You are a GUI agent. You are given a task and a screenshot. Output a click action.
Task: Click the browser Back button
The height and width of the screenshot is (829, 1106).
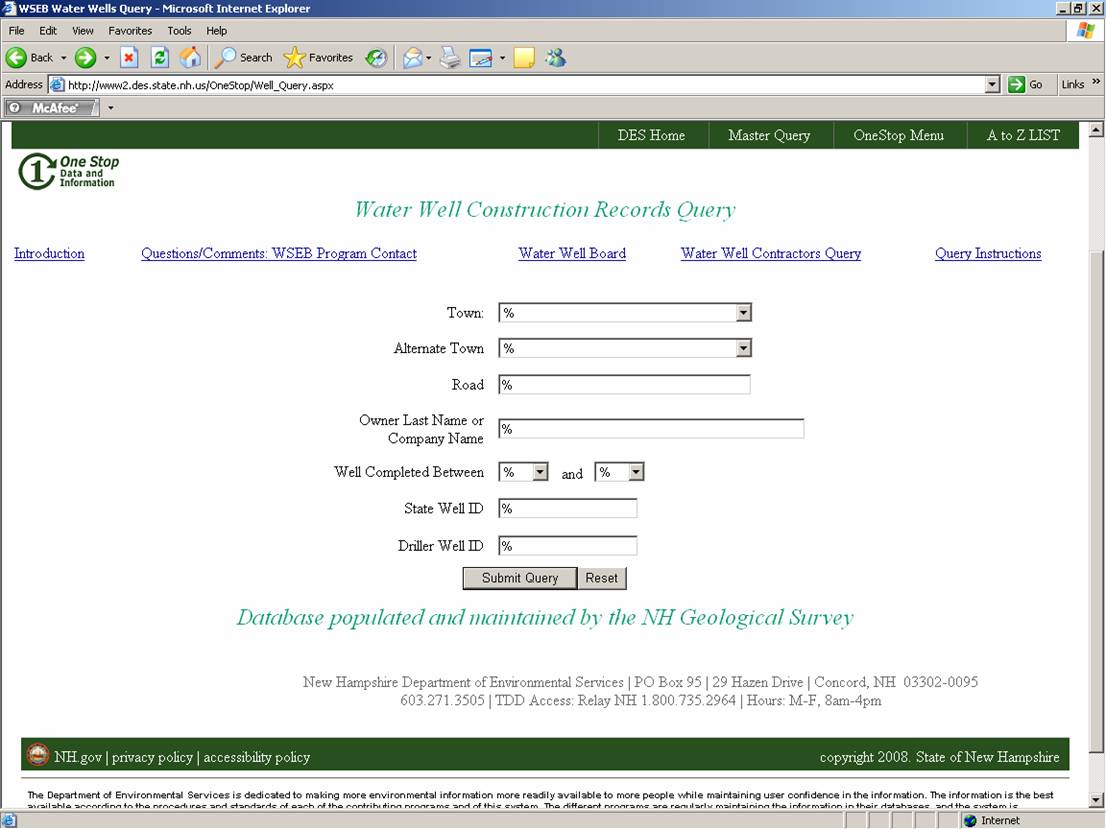tap(30, 58)
